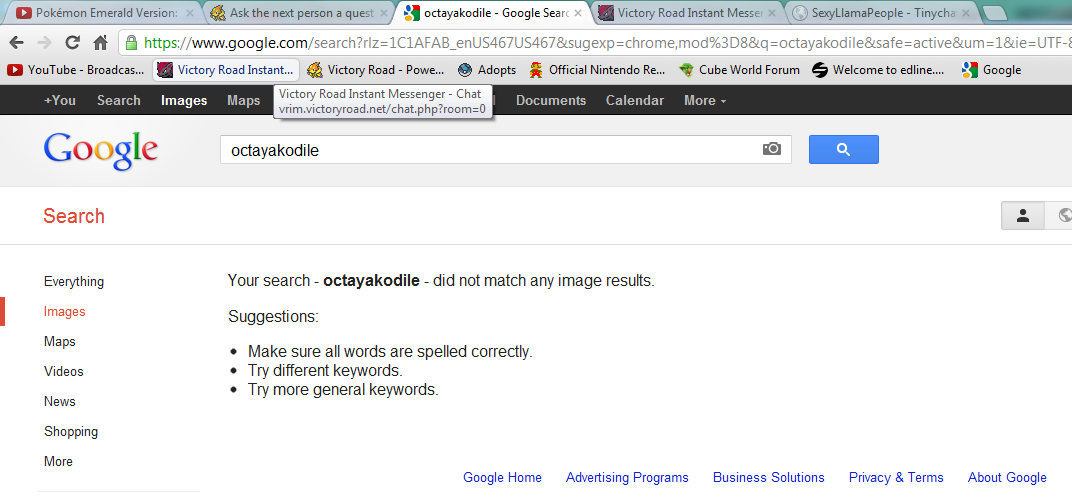Open YouTube - Broadcast bookmark
Viewport: 1072px width, 498px height.
pos(77,70)
